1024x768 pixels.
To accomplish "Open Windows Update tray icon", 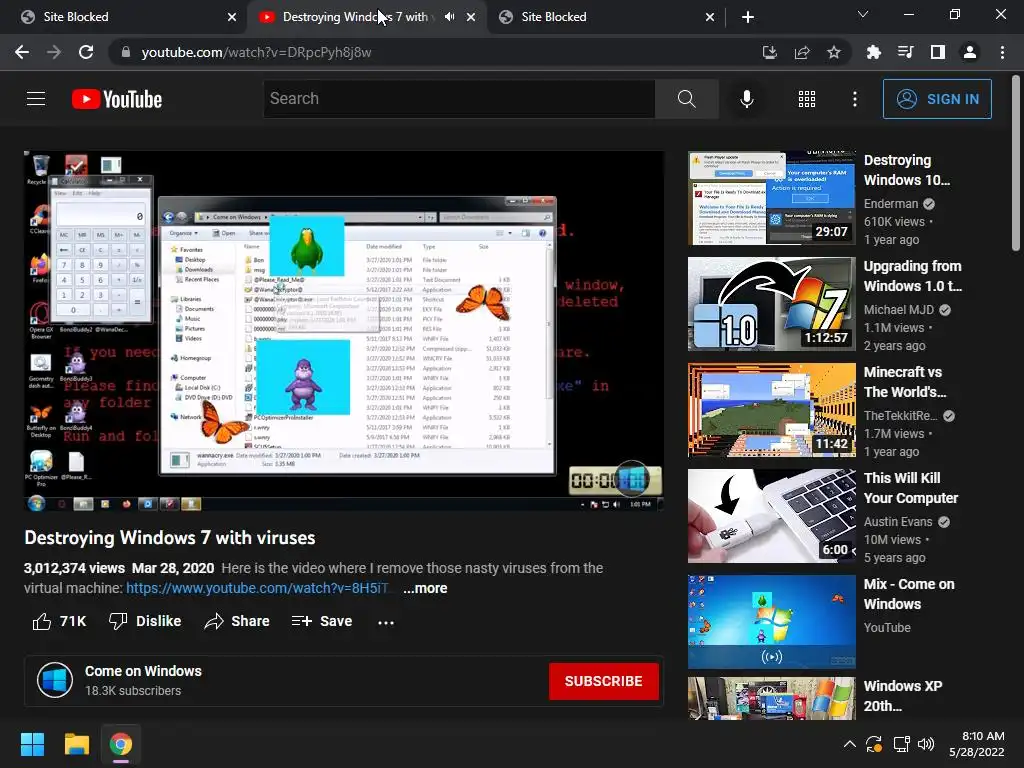I will click(x=874, y=744).
